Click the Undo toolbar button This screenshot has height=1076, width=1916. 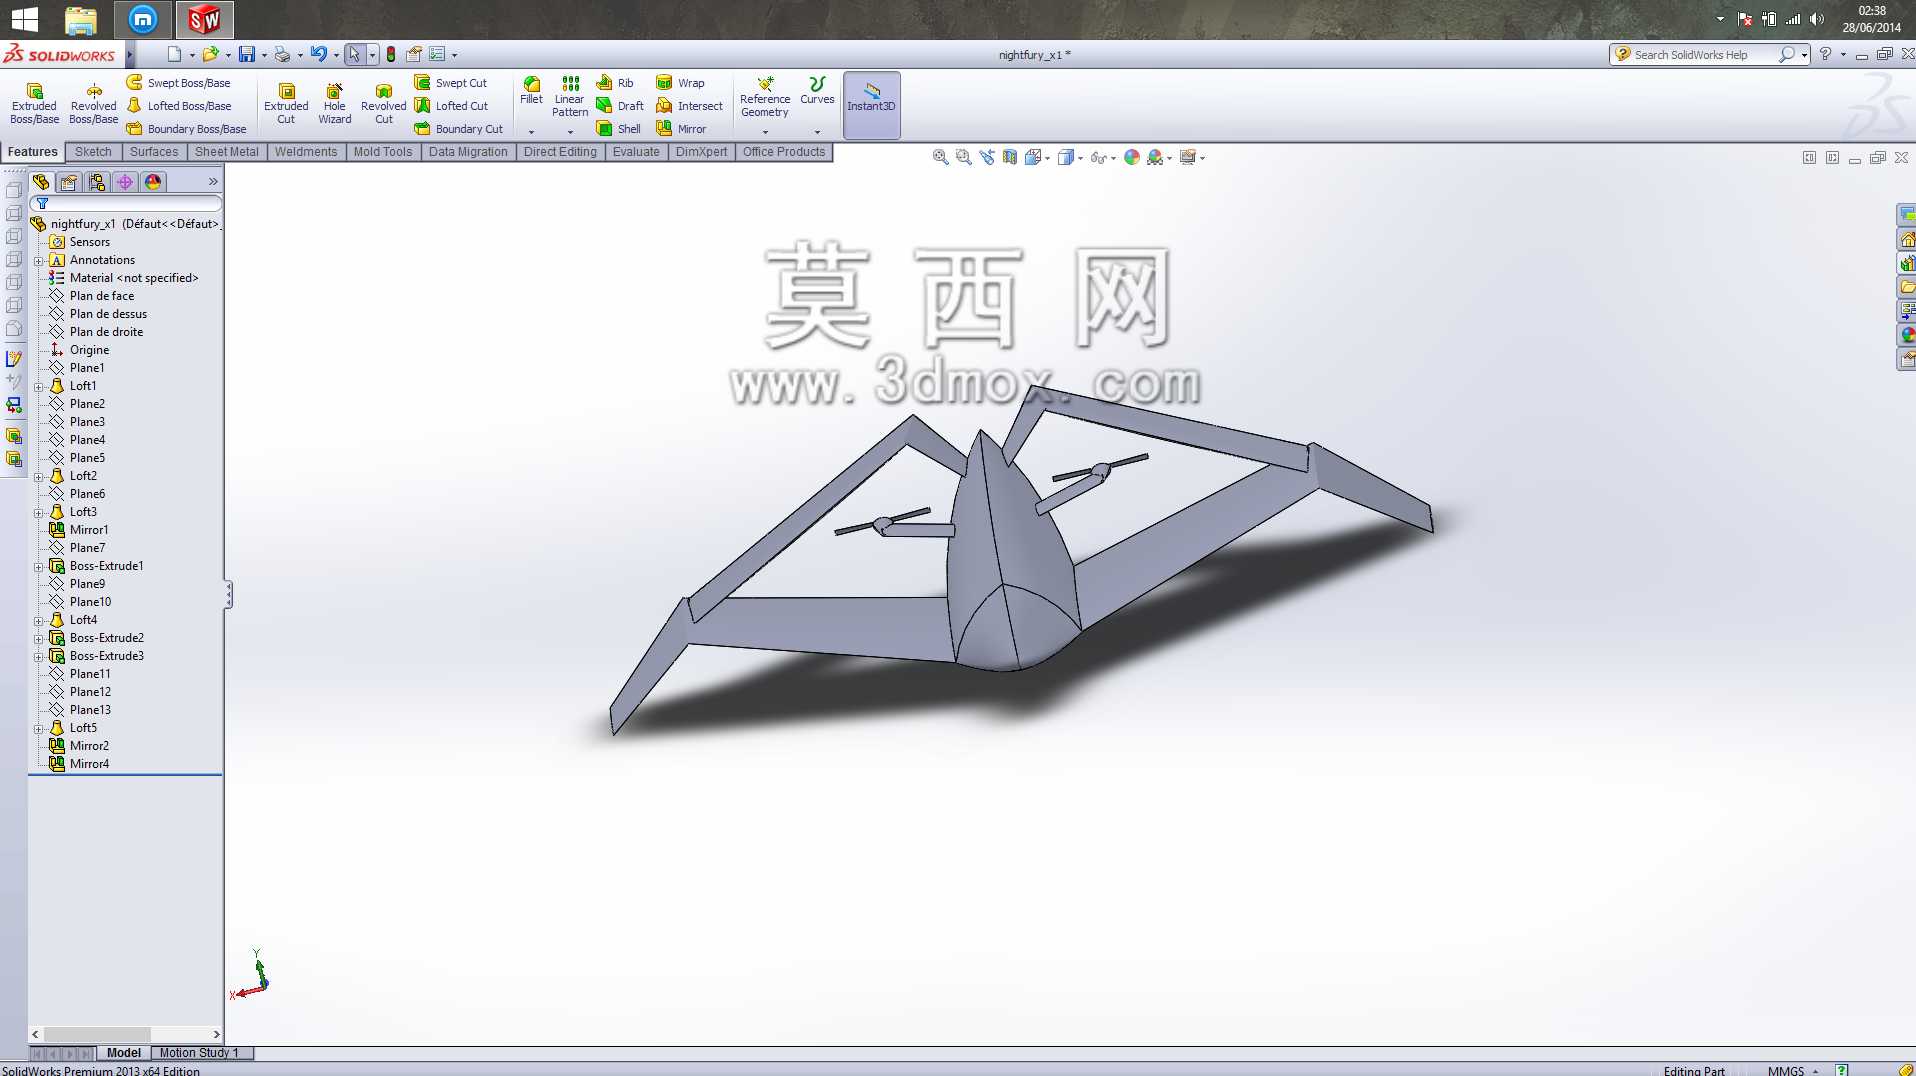[319, 55]
